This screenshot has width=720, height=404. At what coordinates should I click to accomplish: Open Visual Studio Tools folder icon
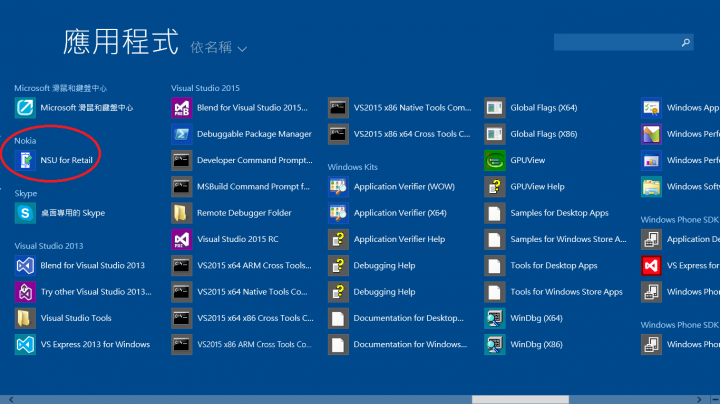coord(25,318)
